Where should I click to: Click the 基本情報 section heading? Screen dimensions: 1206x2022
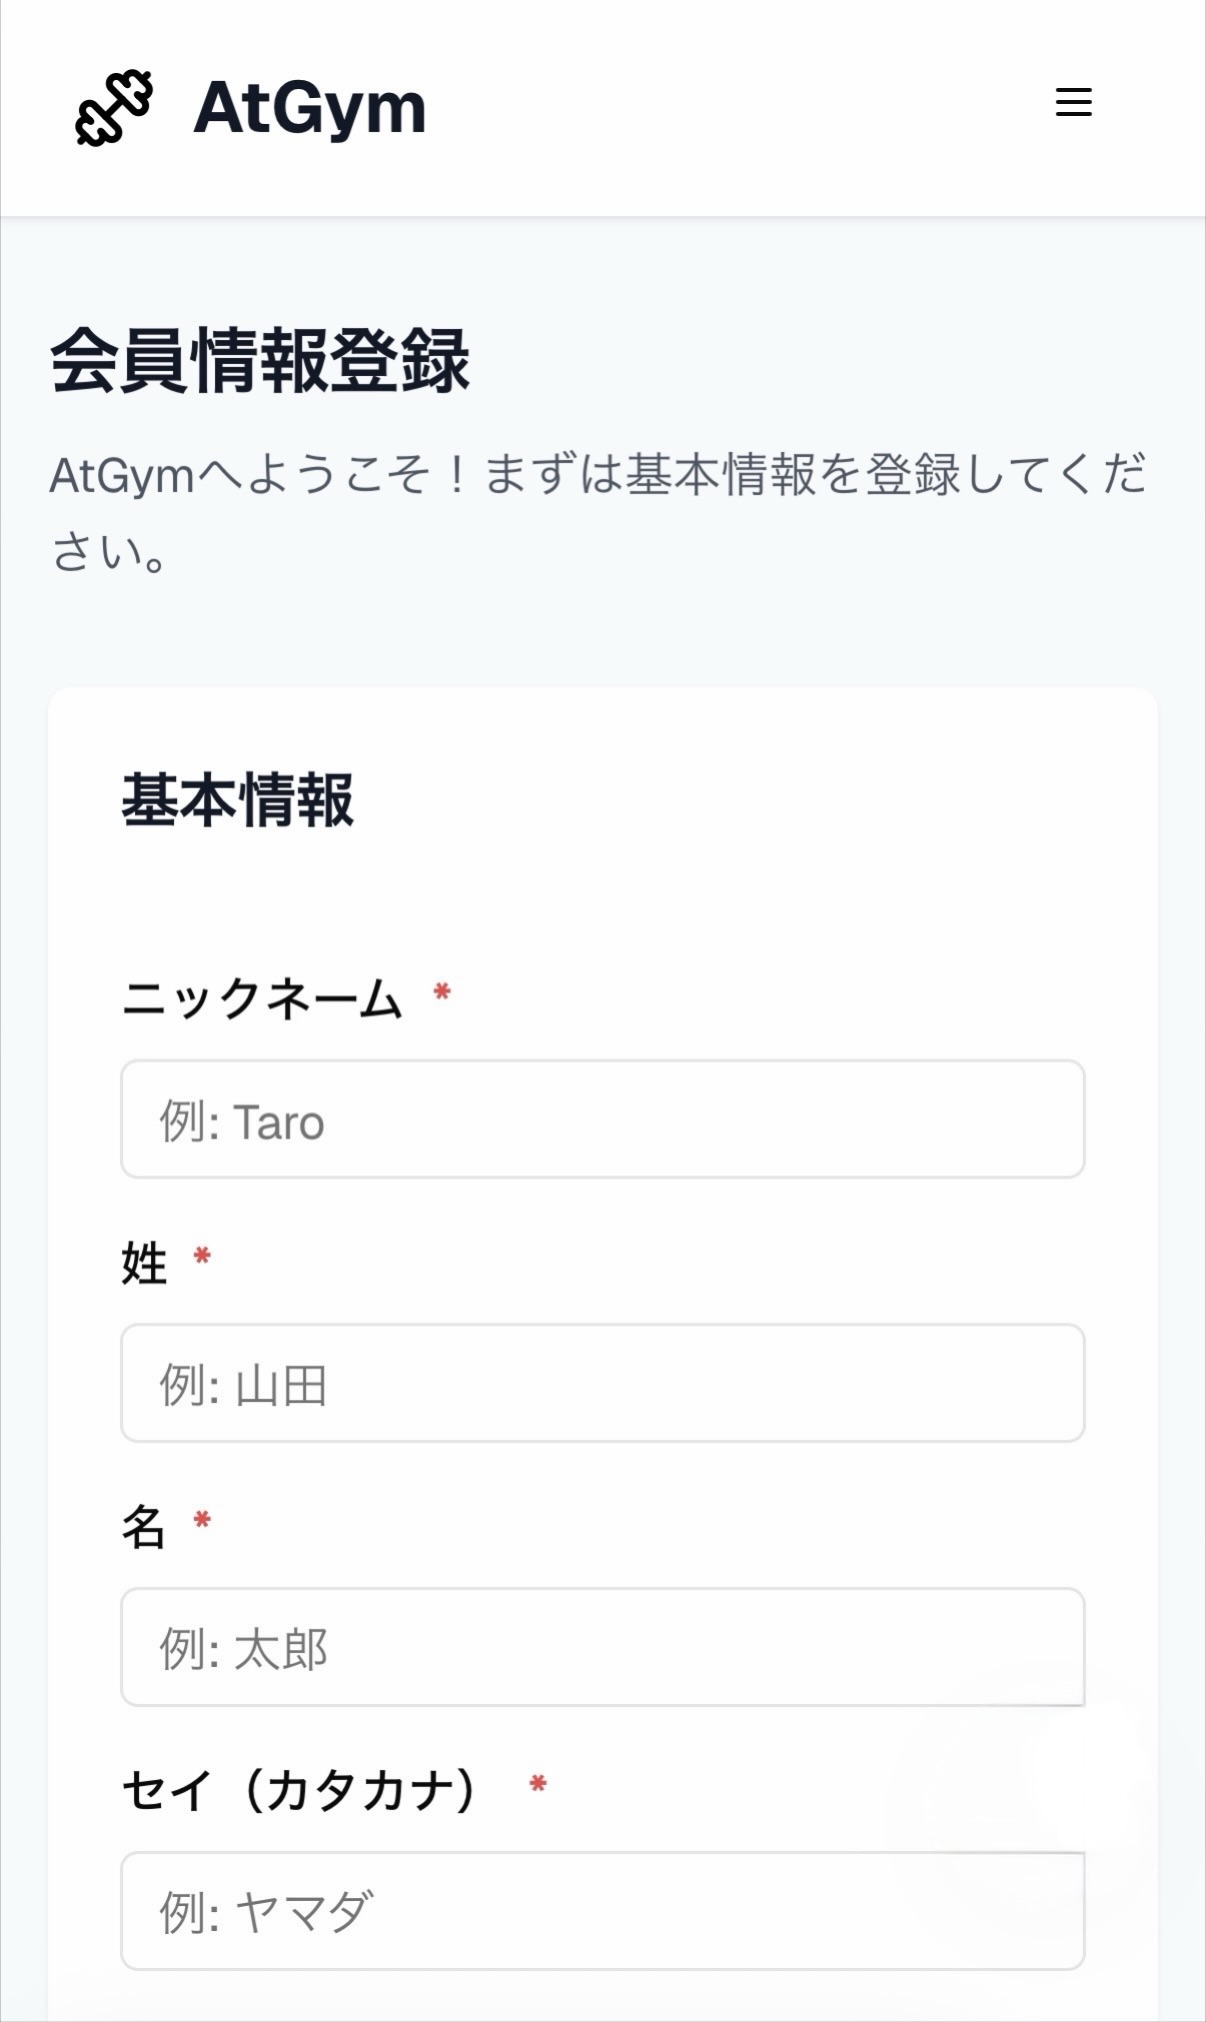click(237, 800)
